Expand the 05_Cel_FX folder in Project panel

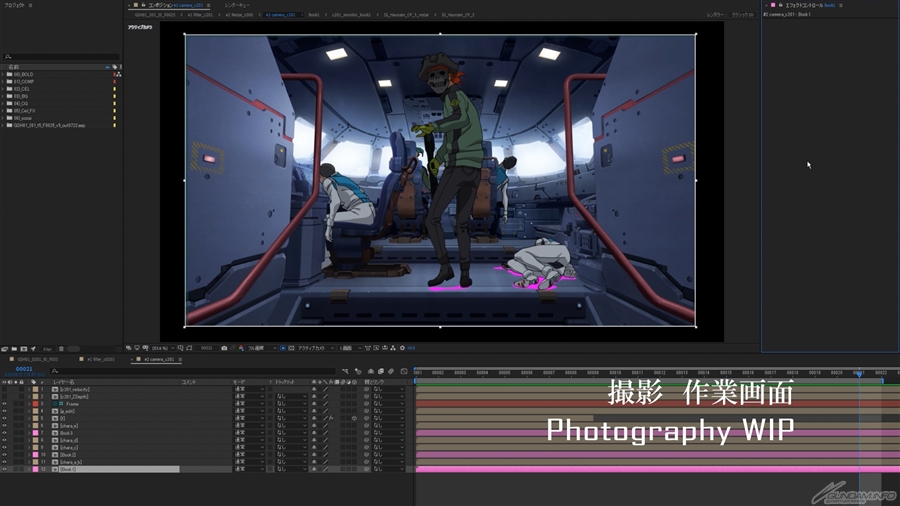[3, 111]
